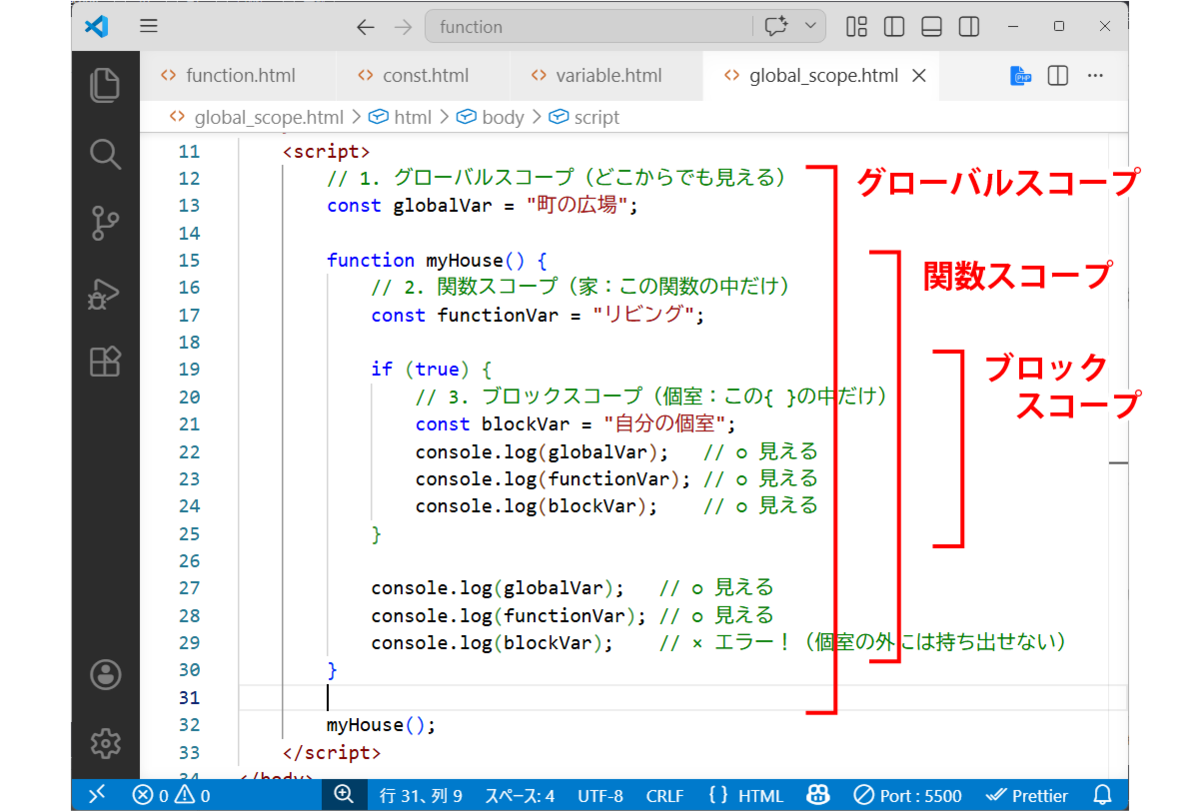Open the Customize Layout button

tap(857, 27)
